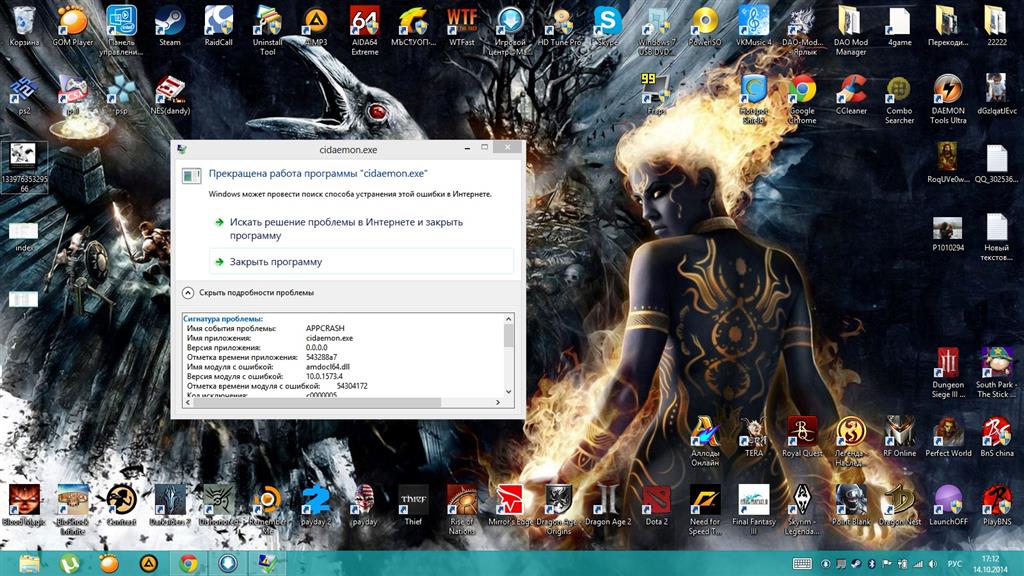Viewport: 1024px width, 576px height.
Task: Click the Сигнатура проблемы heading
Action: (223, 319)
